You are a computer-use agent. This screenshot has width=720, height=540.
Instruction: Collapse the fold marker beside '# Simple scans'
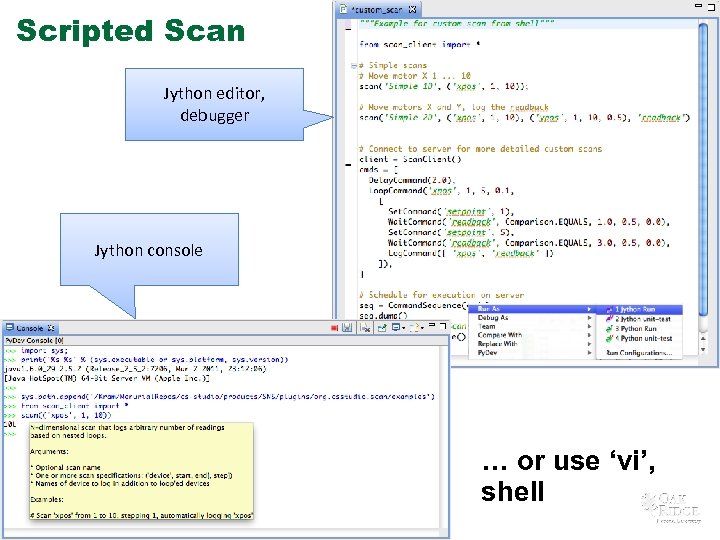354,66
